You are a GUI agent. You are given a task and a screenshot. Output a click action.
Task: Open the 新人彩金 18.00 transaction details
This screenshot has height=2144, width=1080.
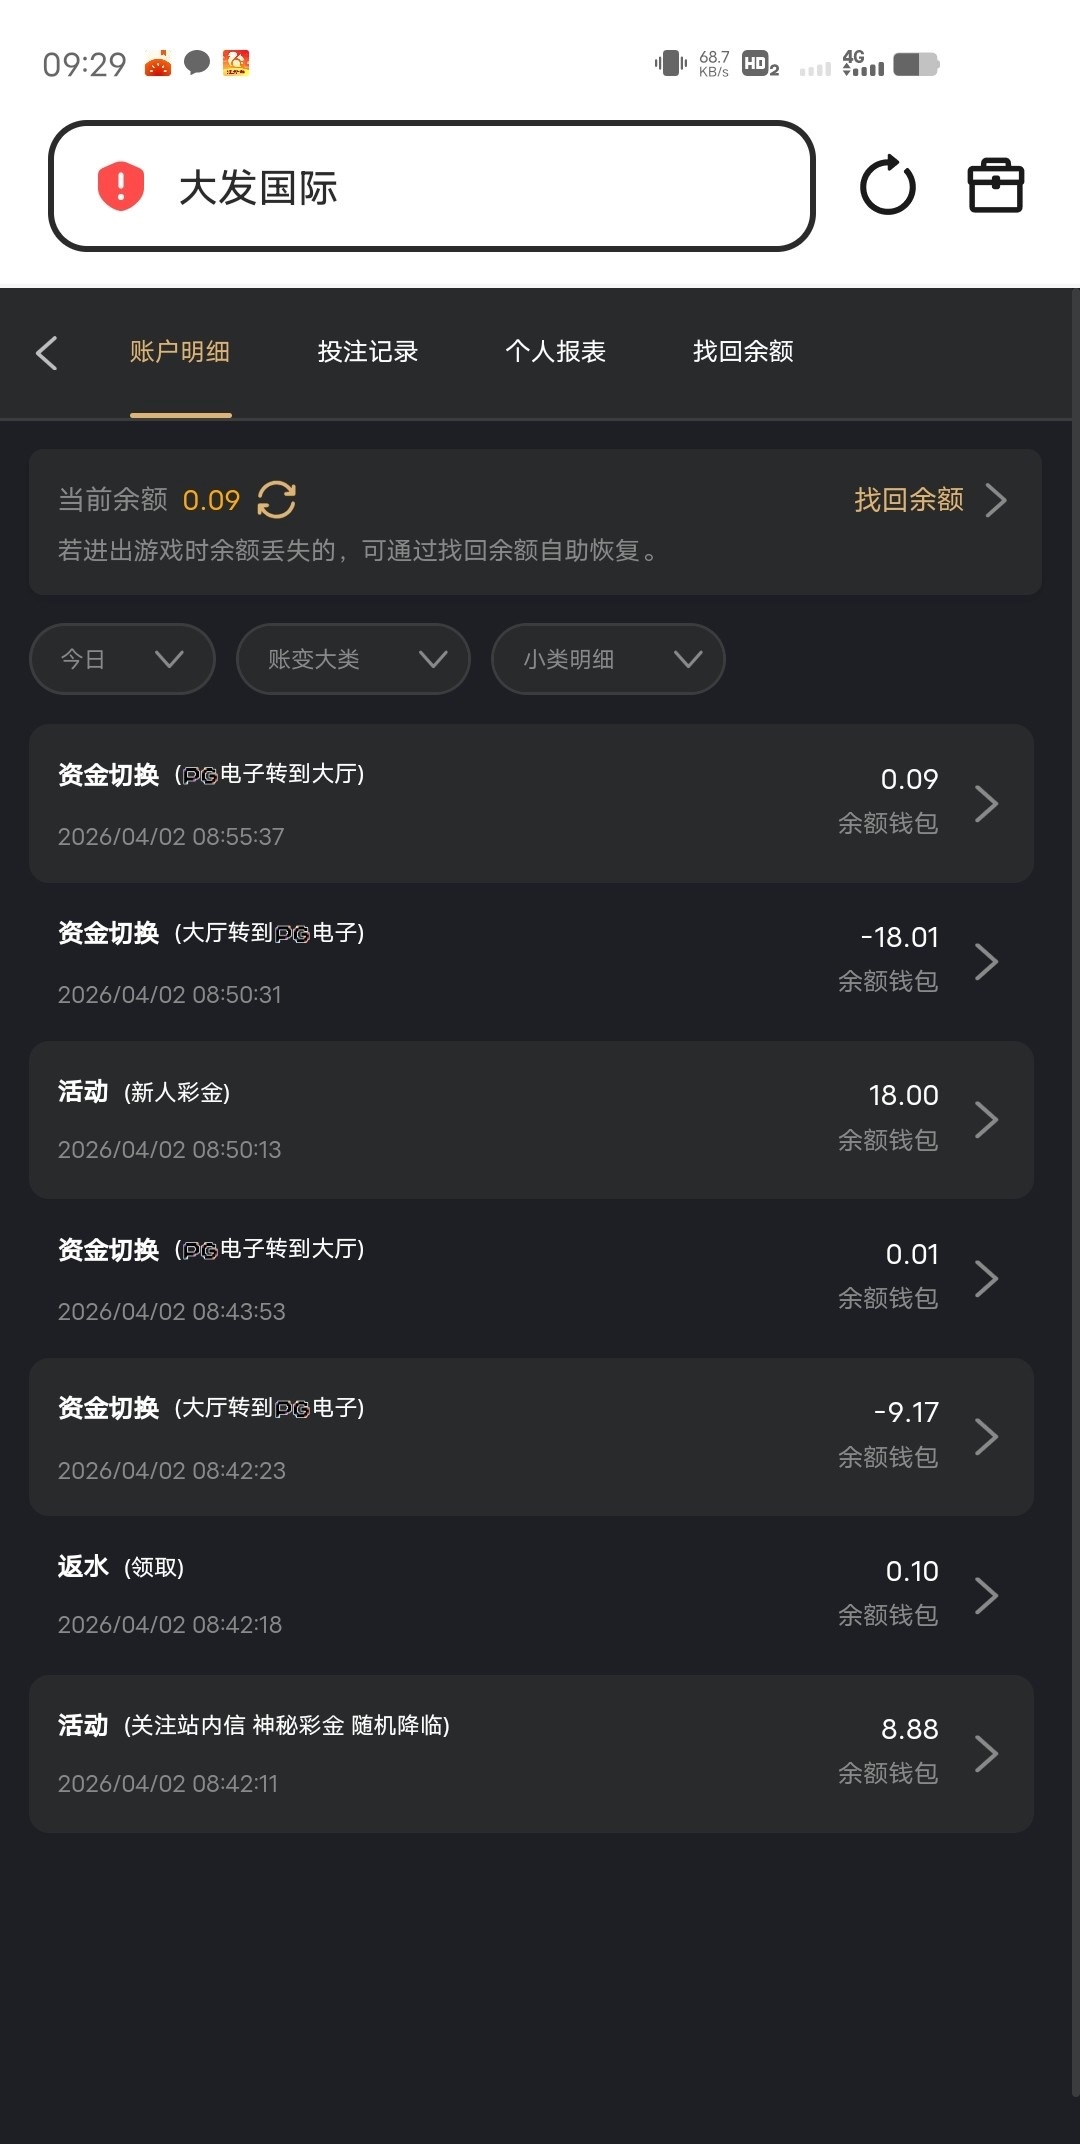point(531,1120)
